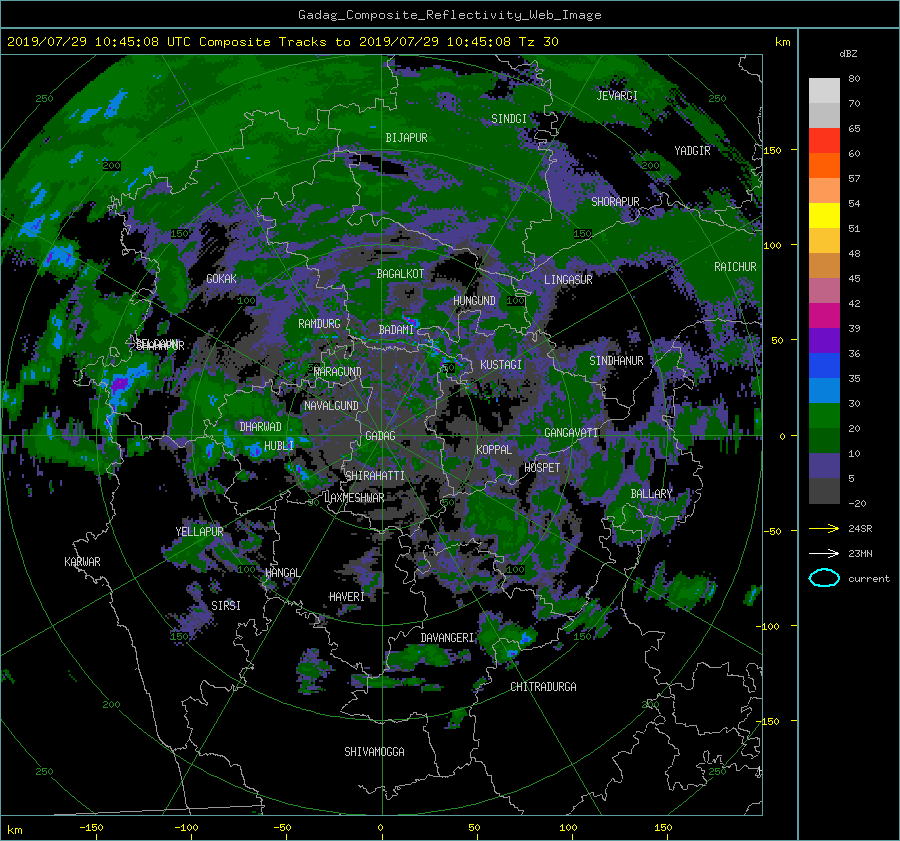Click the BALLARY city label
Image resolution: width=900 pixels, height=841 pixels.
click(x=651, y=494)
